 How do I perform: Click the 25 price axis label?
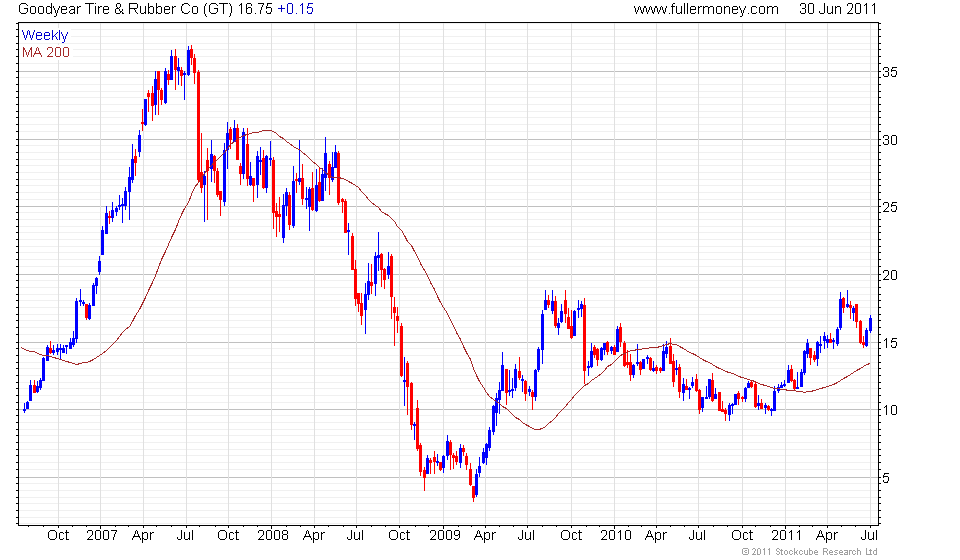(890, 207)
